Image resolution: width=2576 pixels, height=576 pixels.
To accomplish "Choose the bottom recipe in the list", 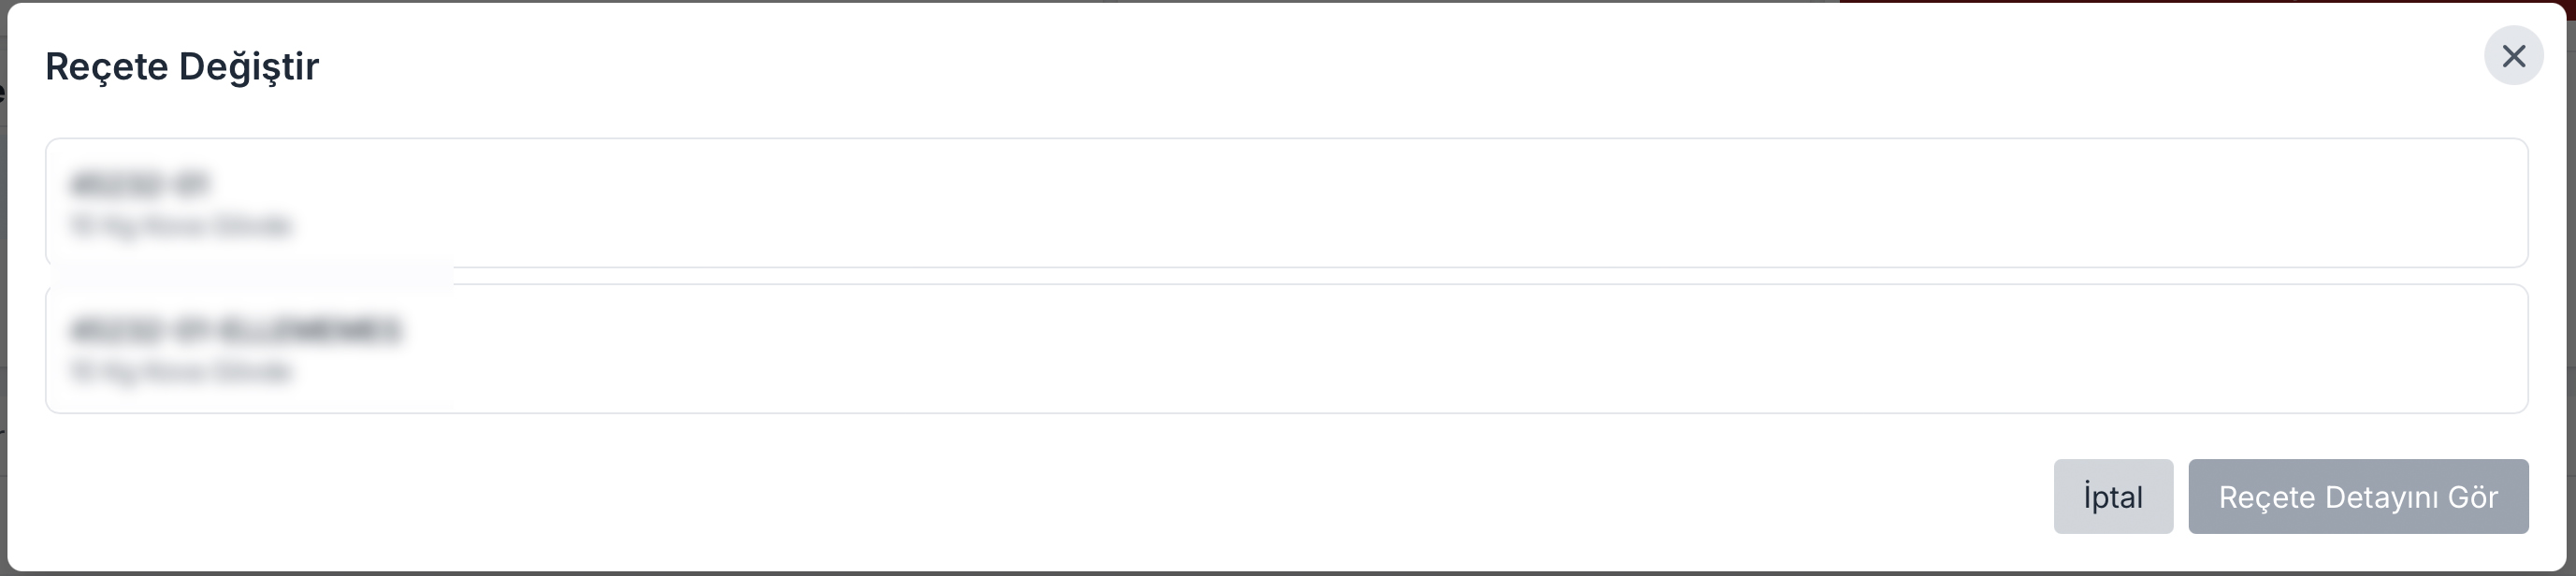I will point(1286,349).
